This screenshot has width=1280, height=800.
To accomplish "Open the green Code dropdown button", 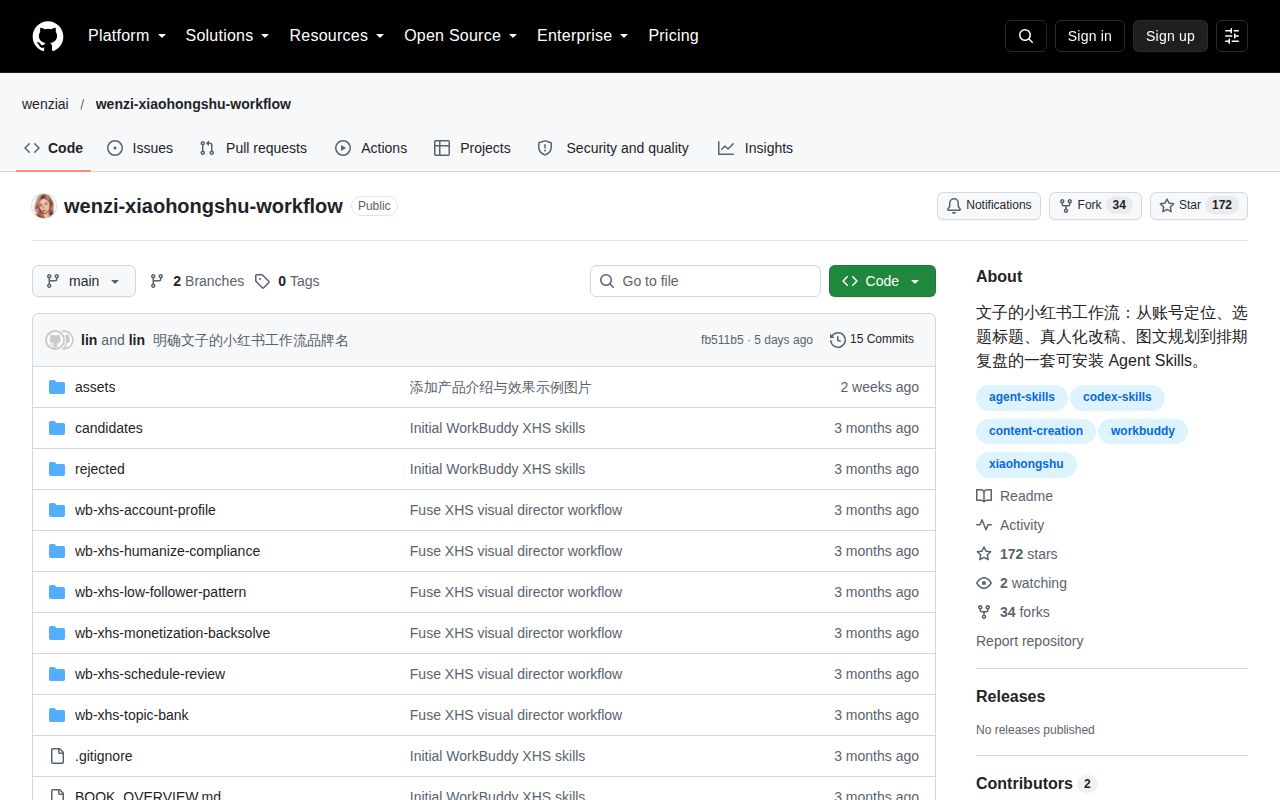I will click(x=882, y=281).
